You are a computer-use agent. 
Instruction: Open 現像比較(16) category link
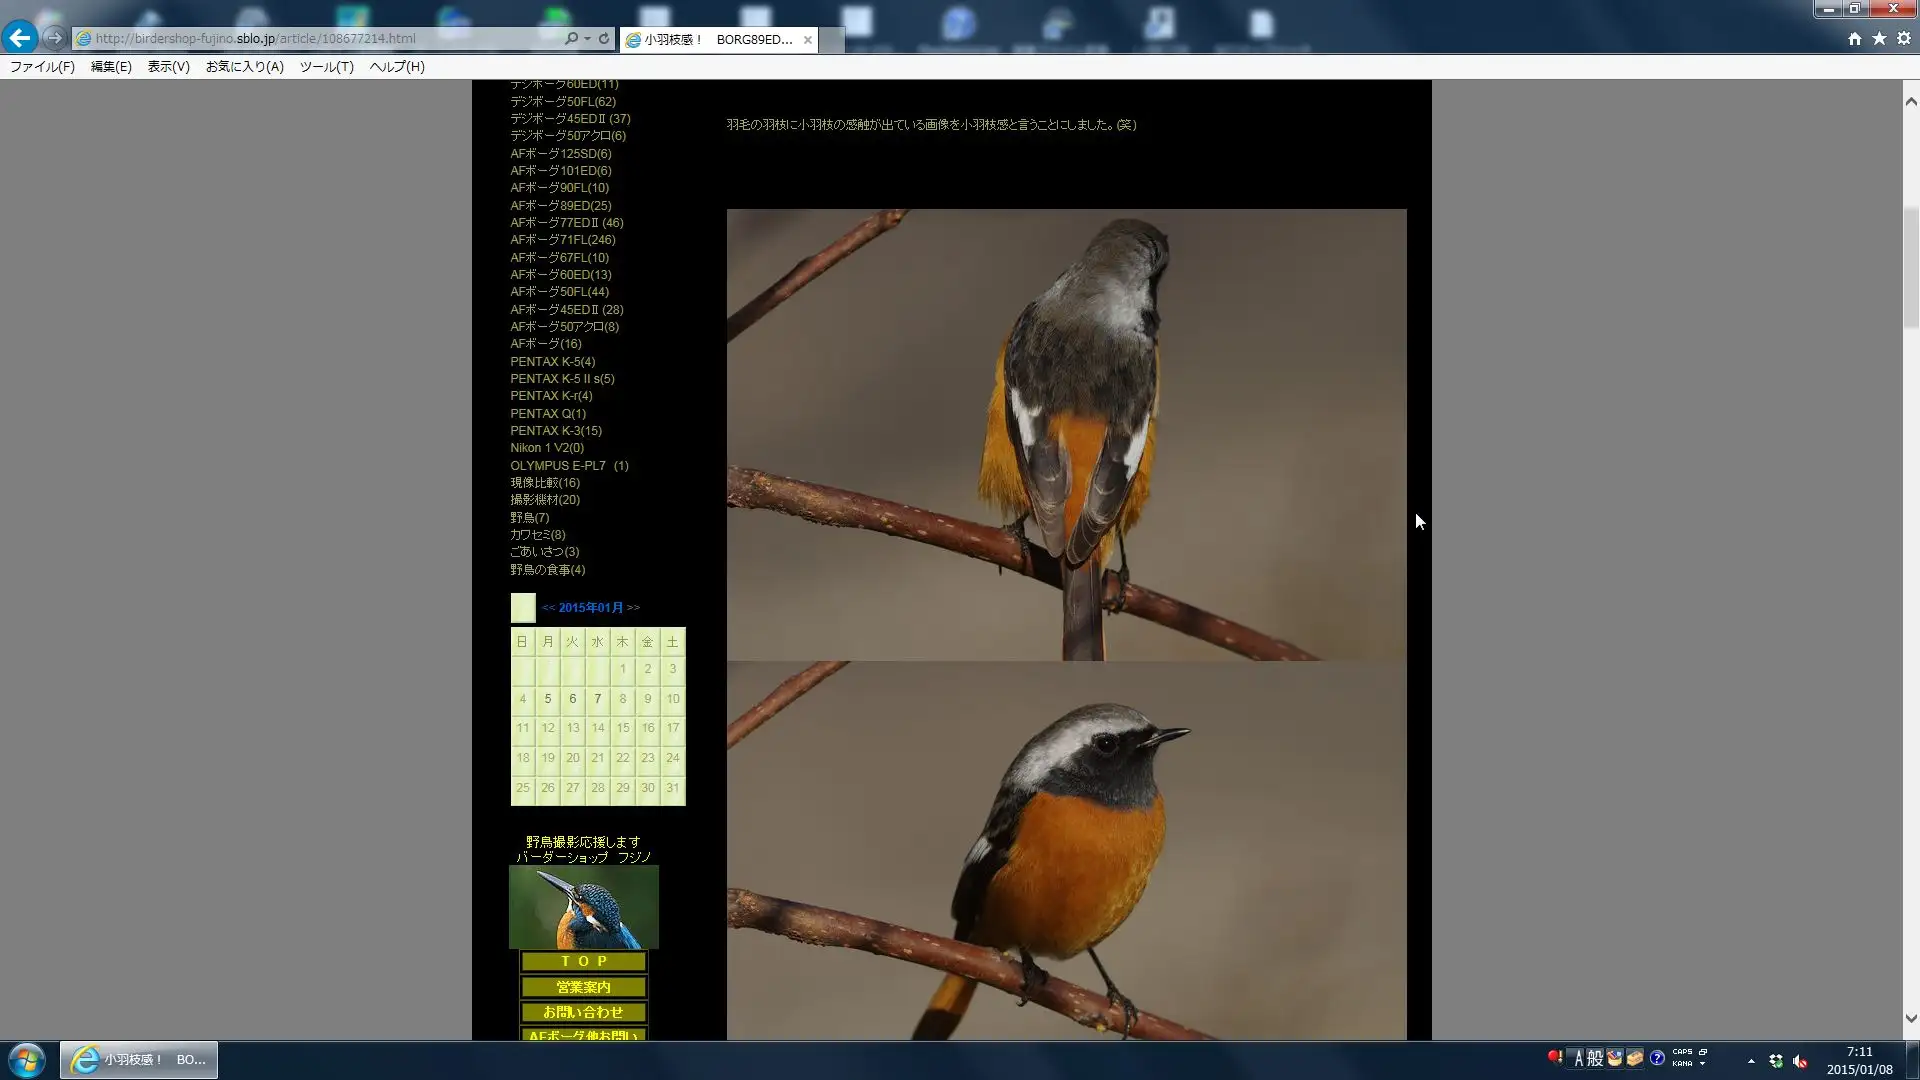tap(545, 483)
